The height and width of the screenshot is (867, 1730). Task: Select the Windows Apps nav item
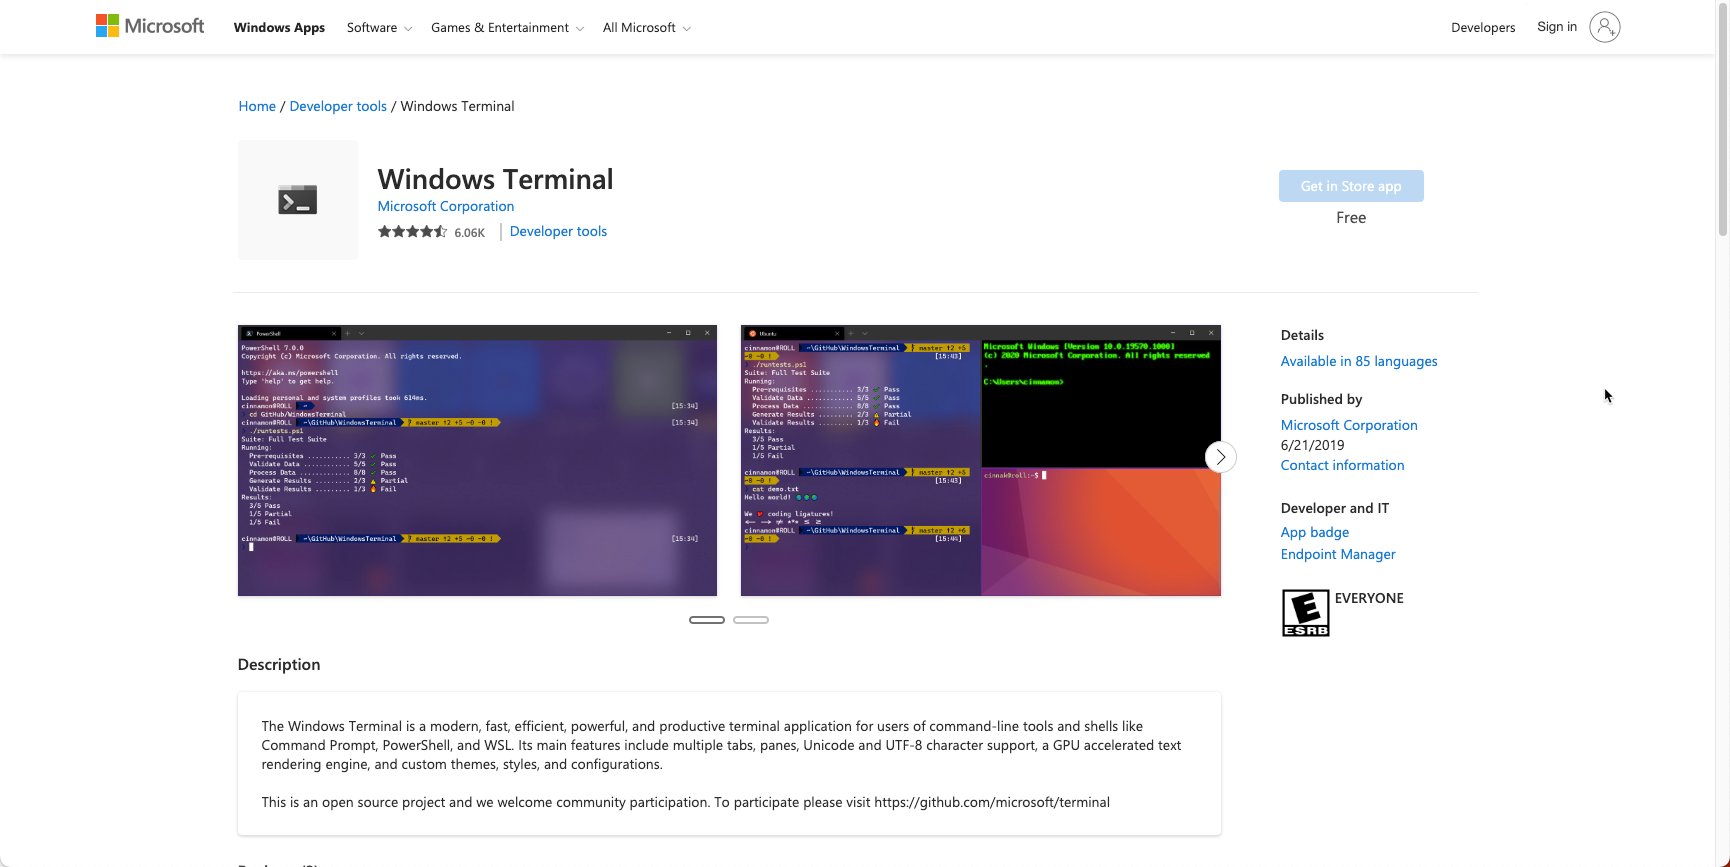[279, 28]
